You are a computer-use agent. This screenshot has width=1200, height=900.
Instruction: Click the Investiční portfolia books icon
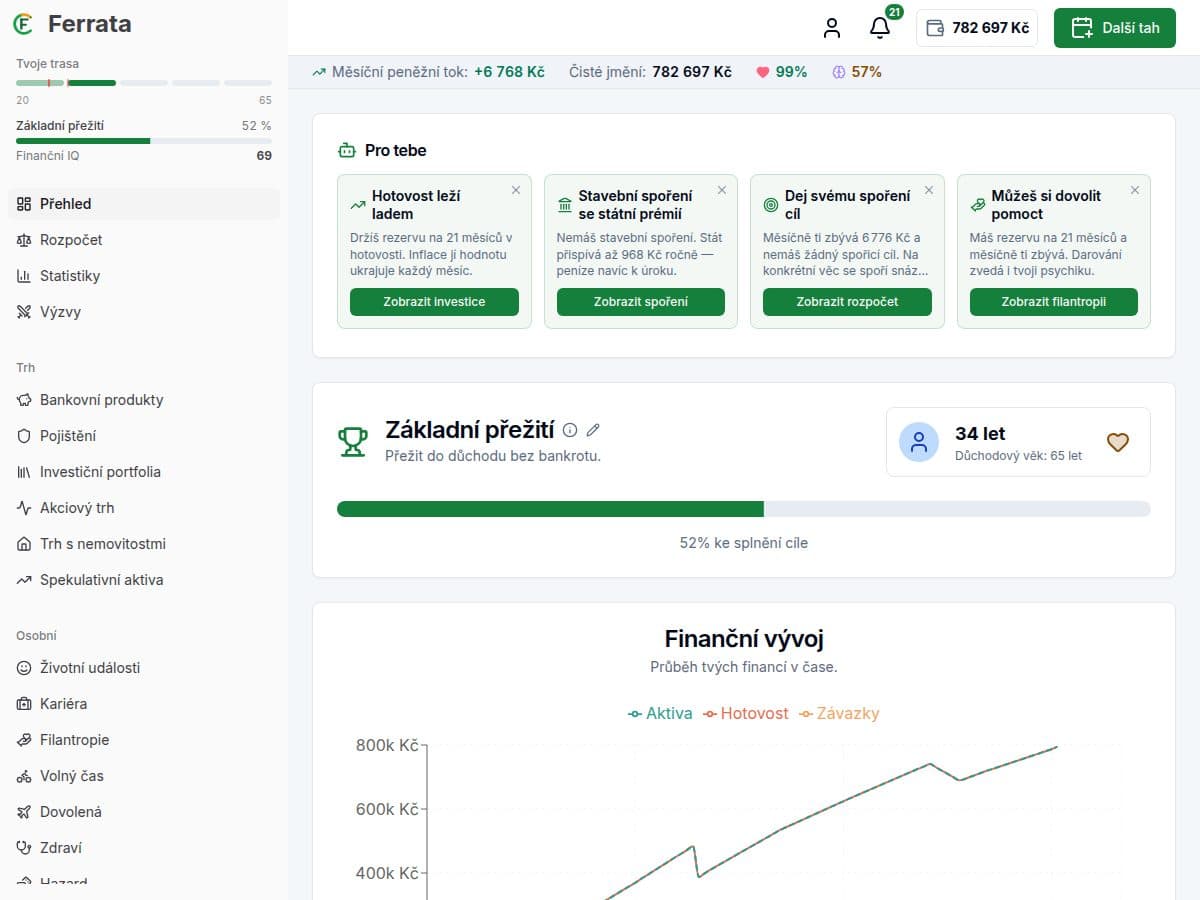click(24, 472)
